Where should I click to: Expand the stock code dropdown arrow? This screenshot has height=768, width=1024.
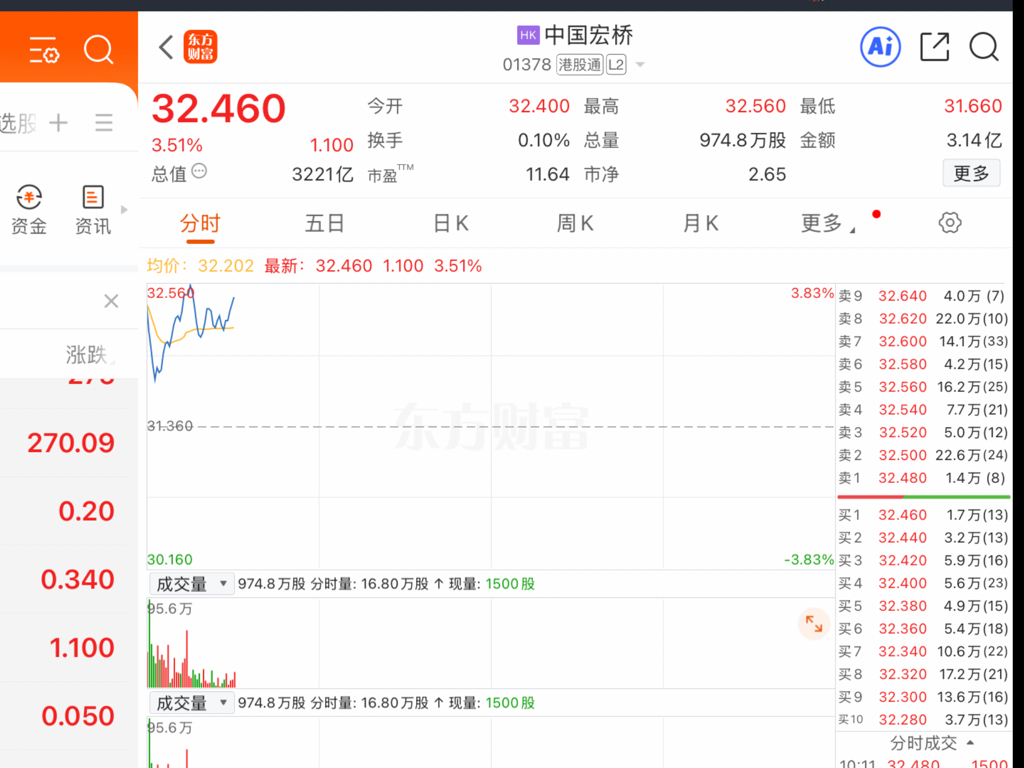(640, 65)
